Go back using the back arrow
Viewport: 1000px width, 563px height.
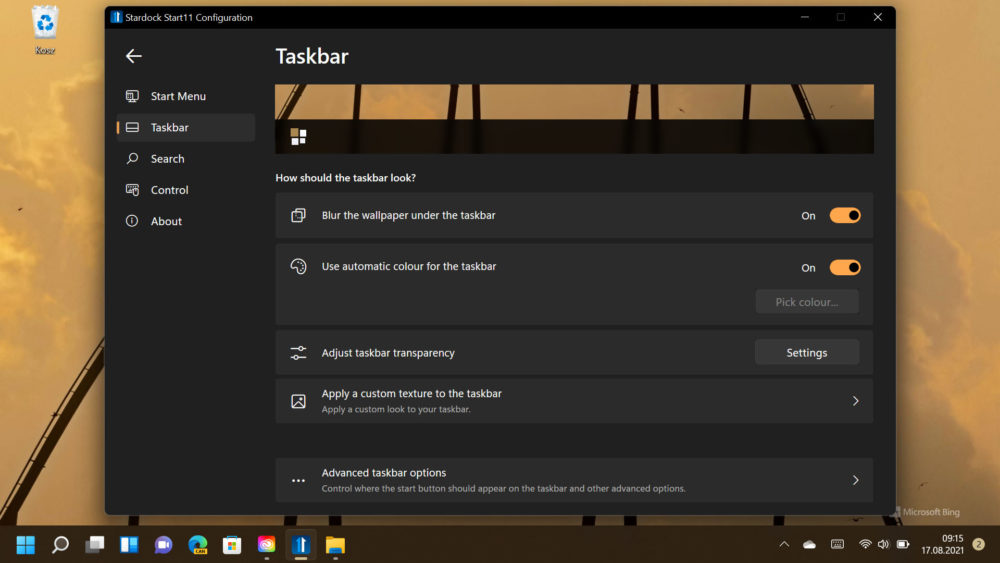coord(133,56)
